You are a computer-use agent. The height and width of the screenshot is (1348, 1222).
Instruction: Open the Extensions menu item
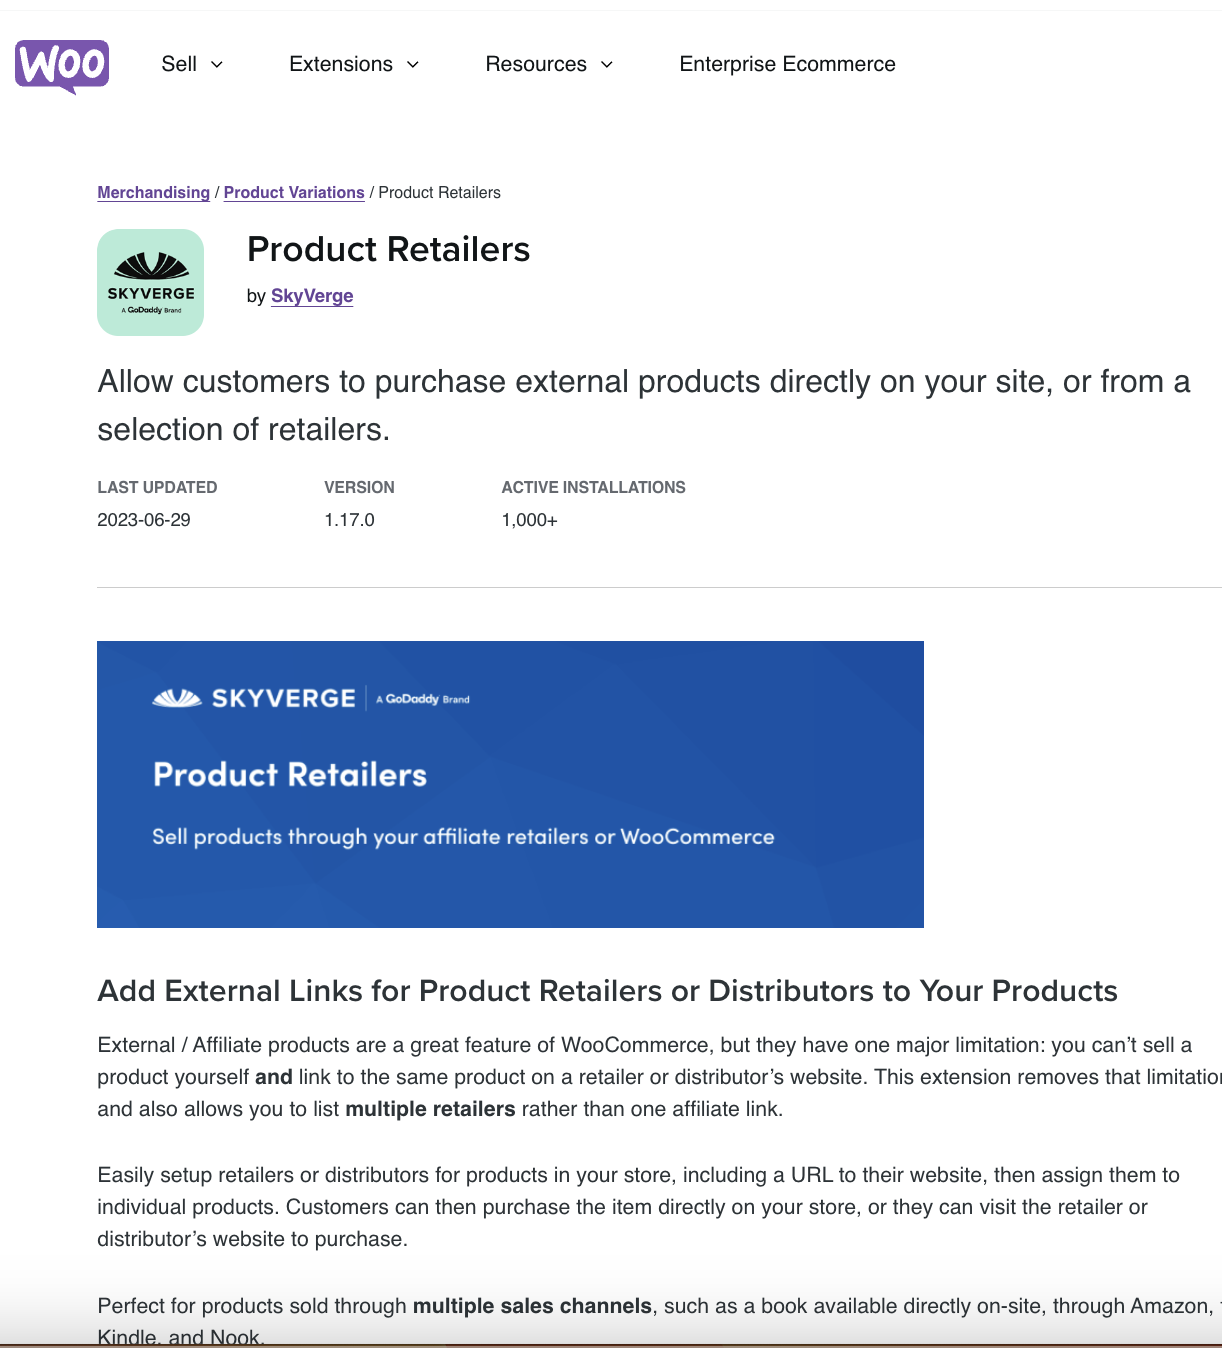(341, 64)
